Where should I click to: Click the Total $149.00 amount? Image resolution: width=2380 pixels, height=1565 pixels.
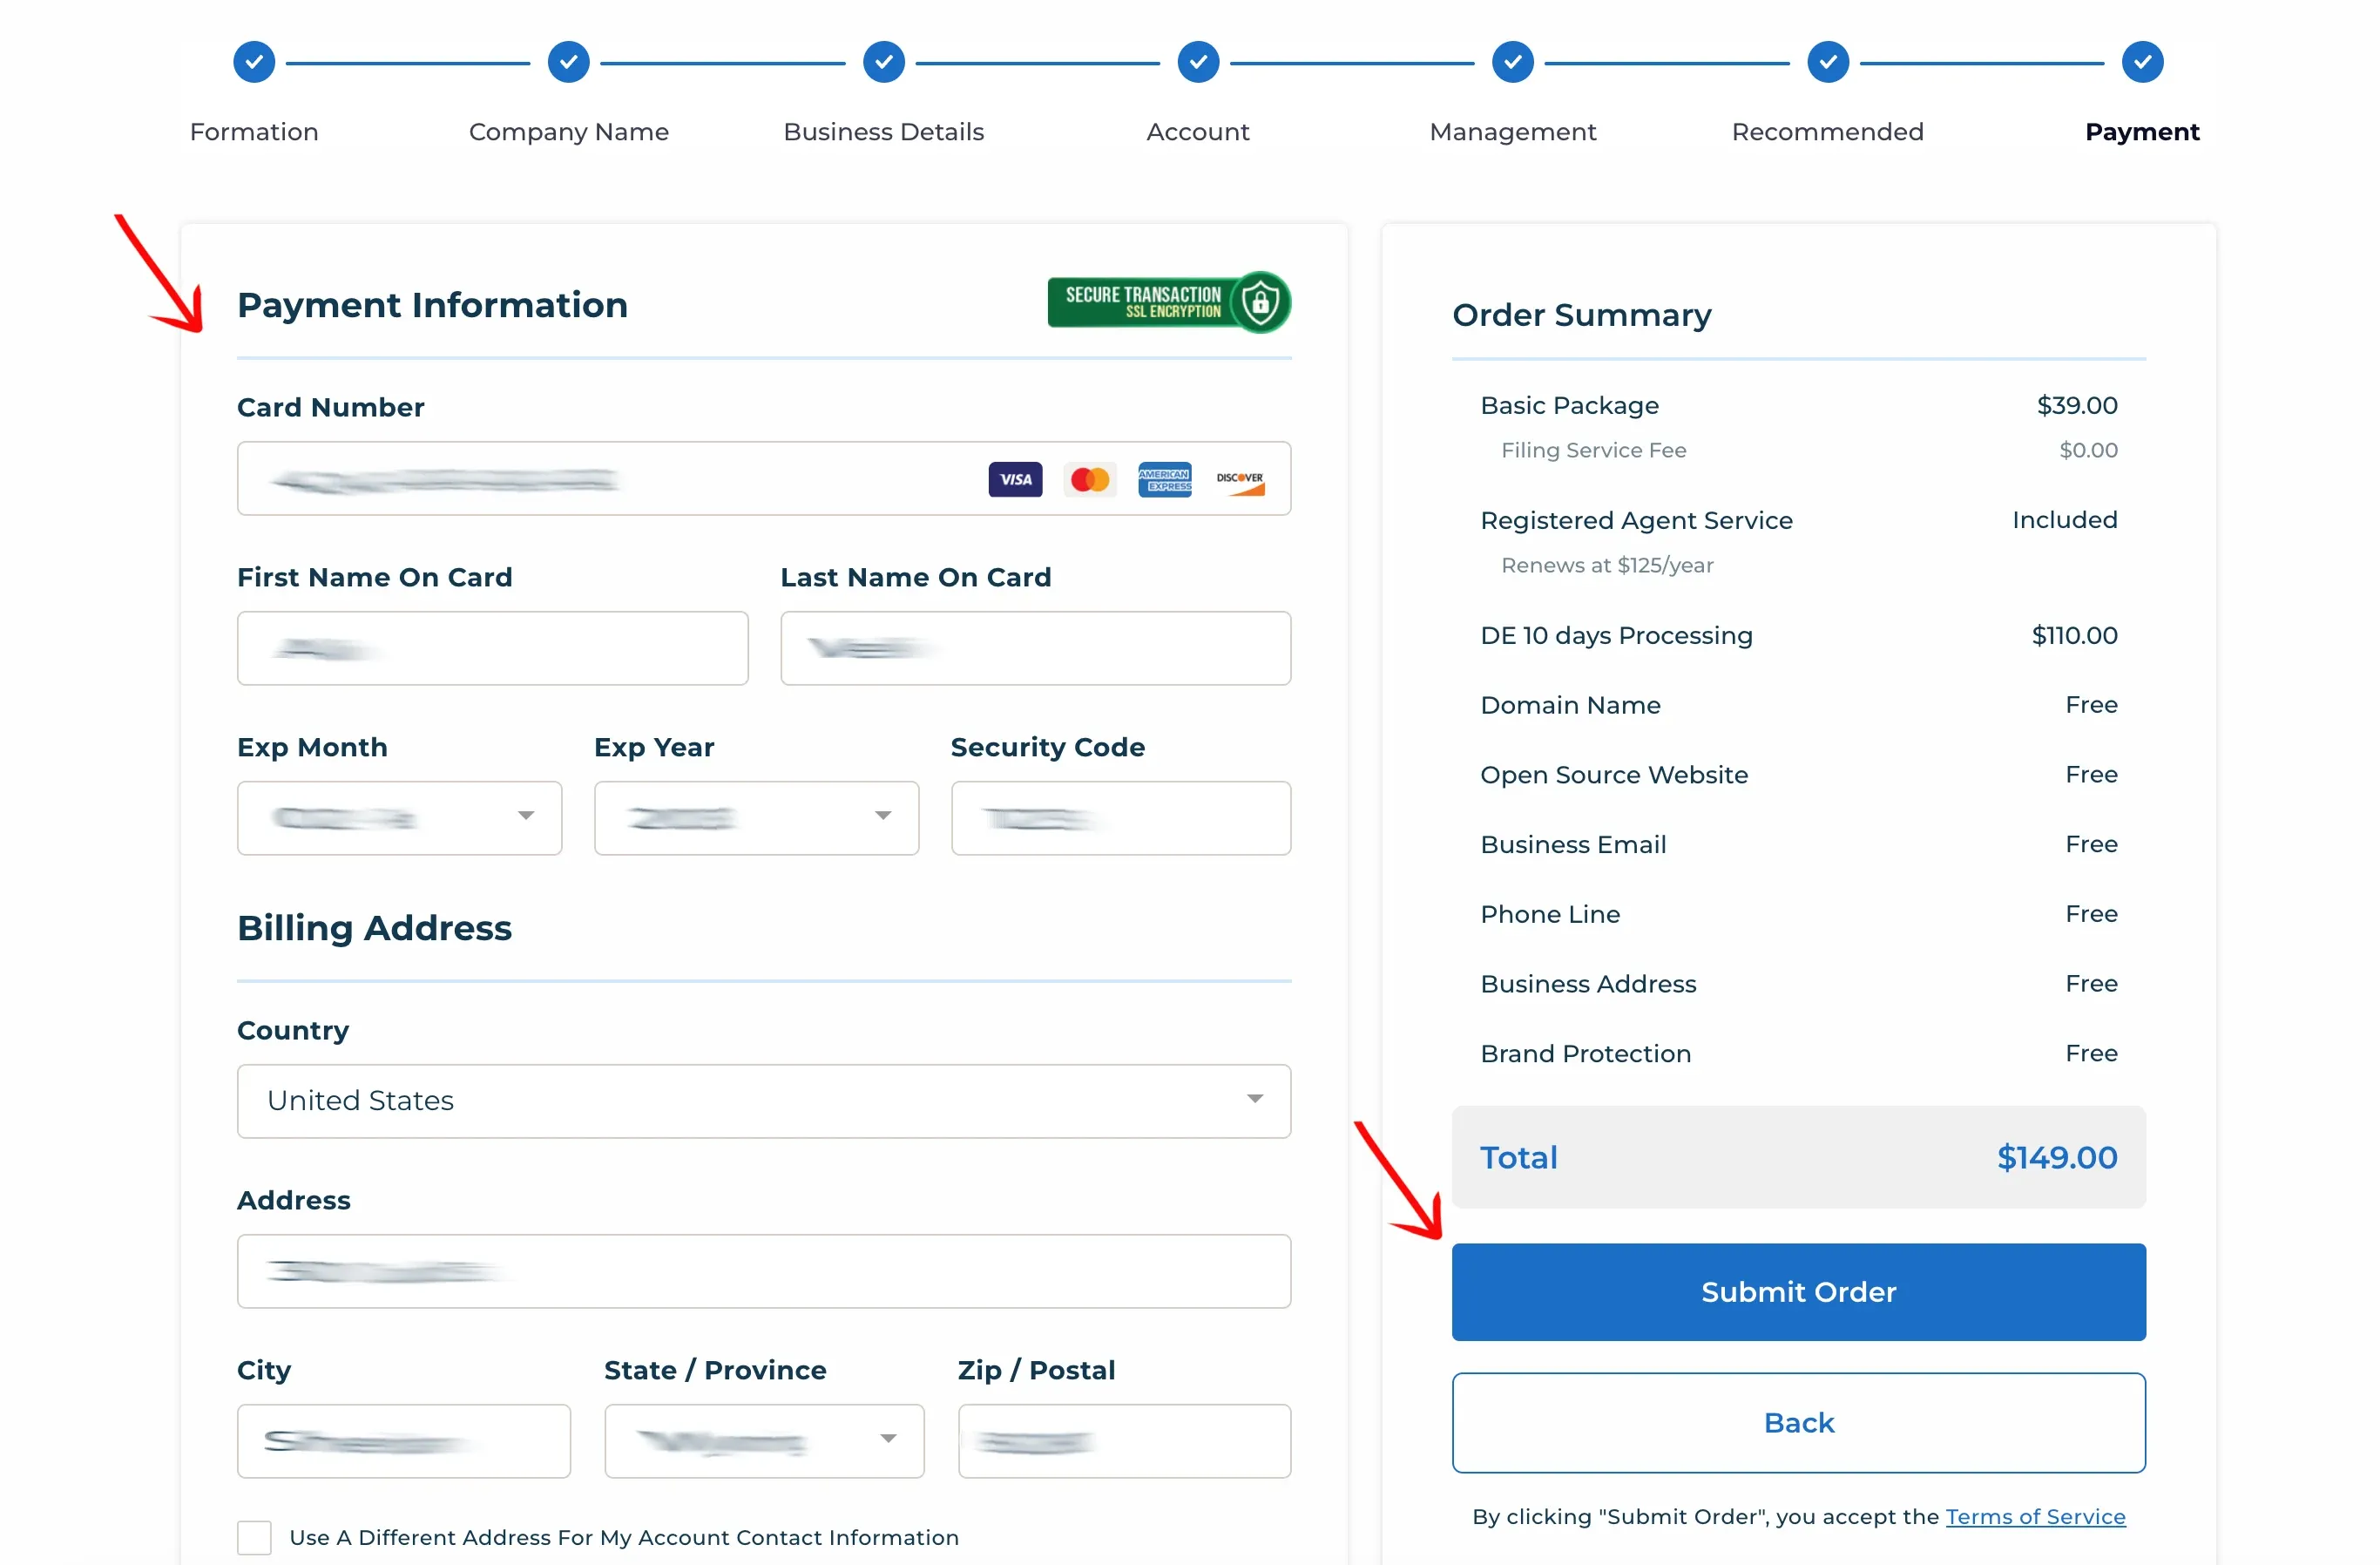click(x=2057, y=1157)
